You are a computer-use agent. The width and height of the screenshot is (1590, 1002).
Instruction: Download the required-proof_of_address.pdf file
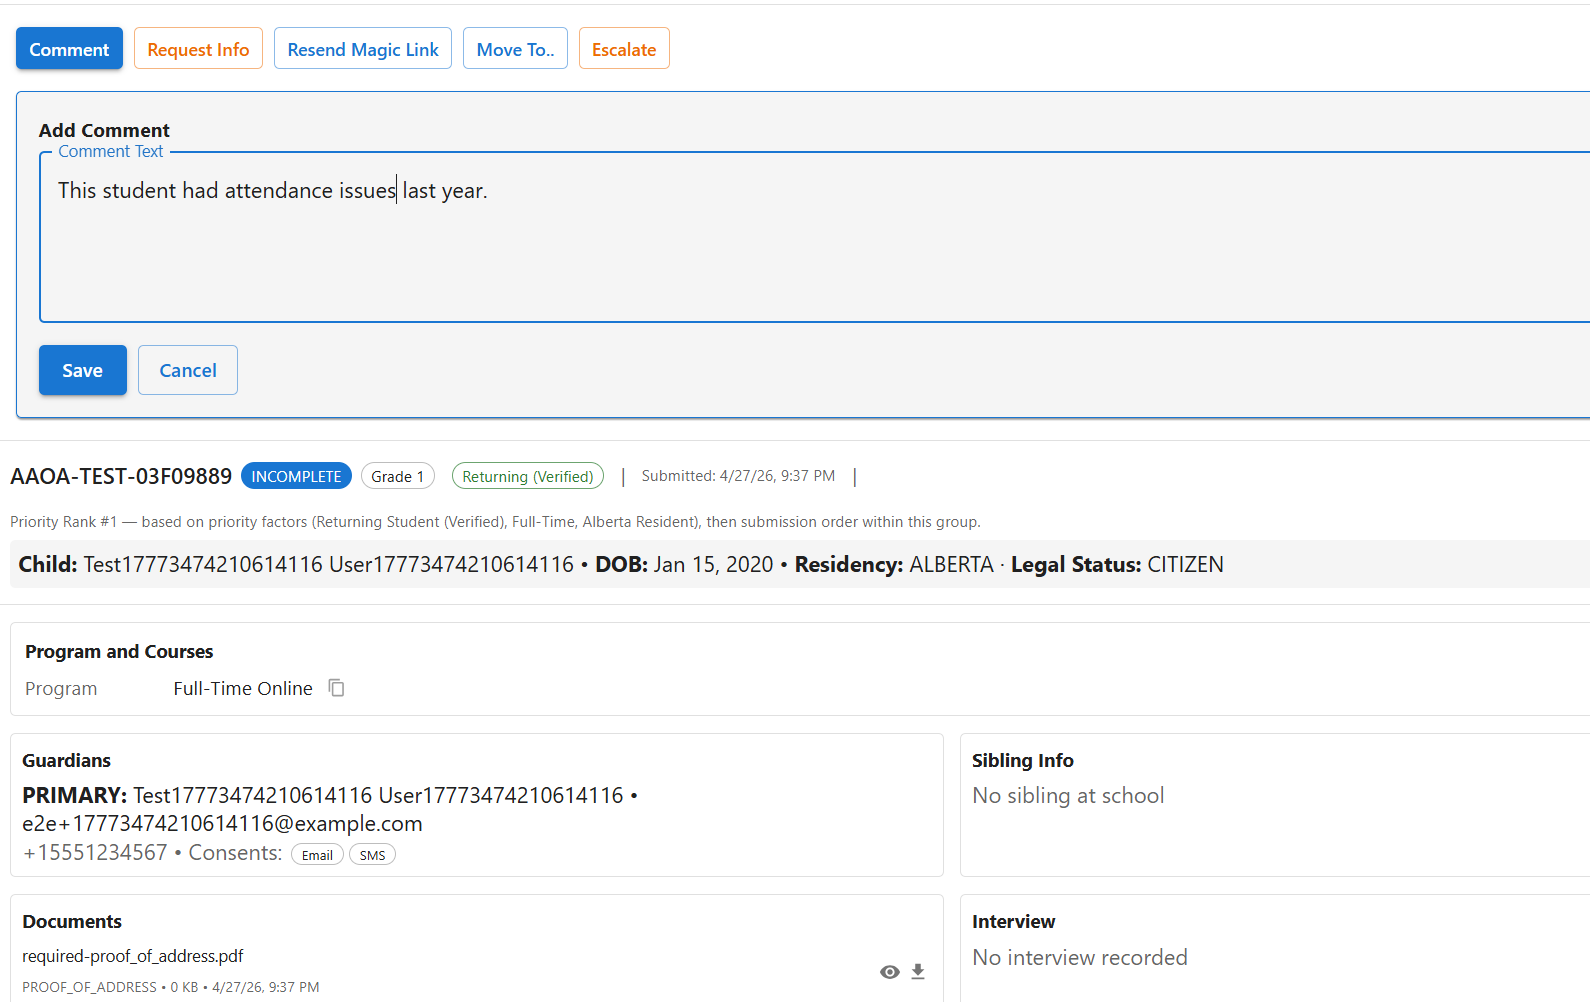918,972
